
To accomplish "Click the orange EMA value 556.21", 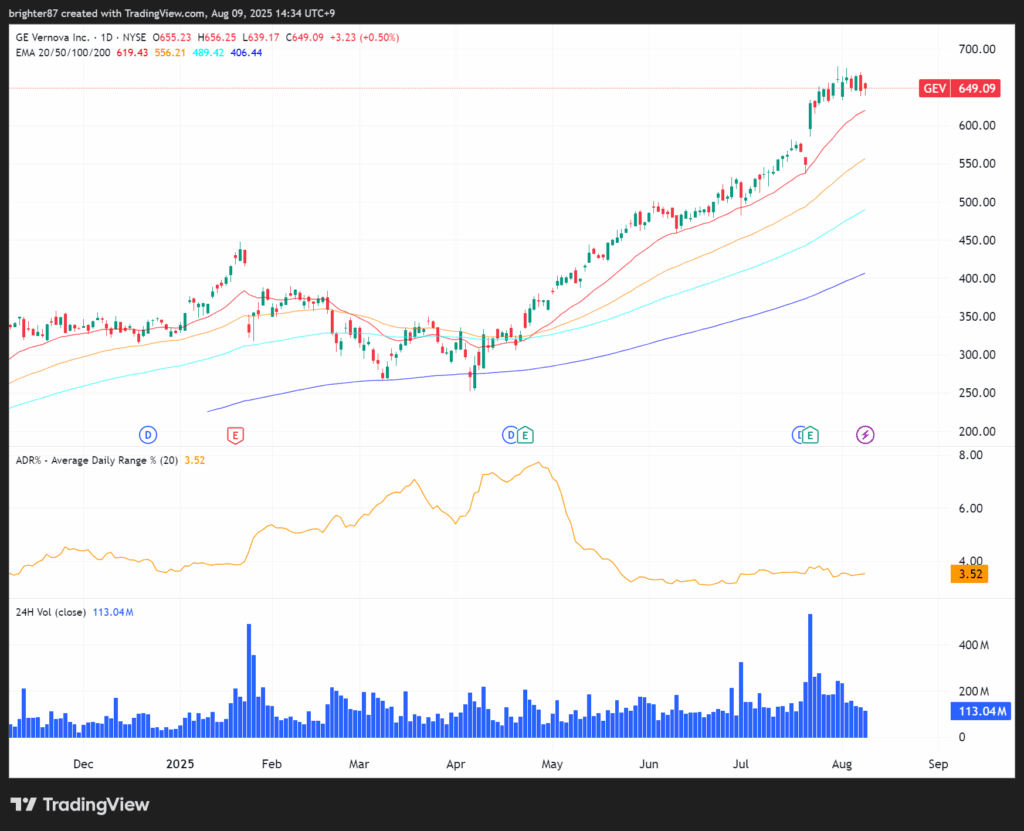I will [170, 53].
